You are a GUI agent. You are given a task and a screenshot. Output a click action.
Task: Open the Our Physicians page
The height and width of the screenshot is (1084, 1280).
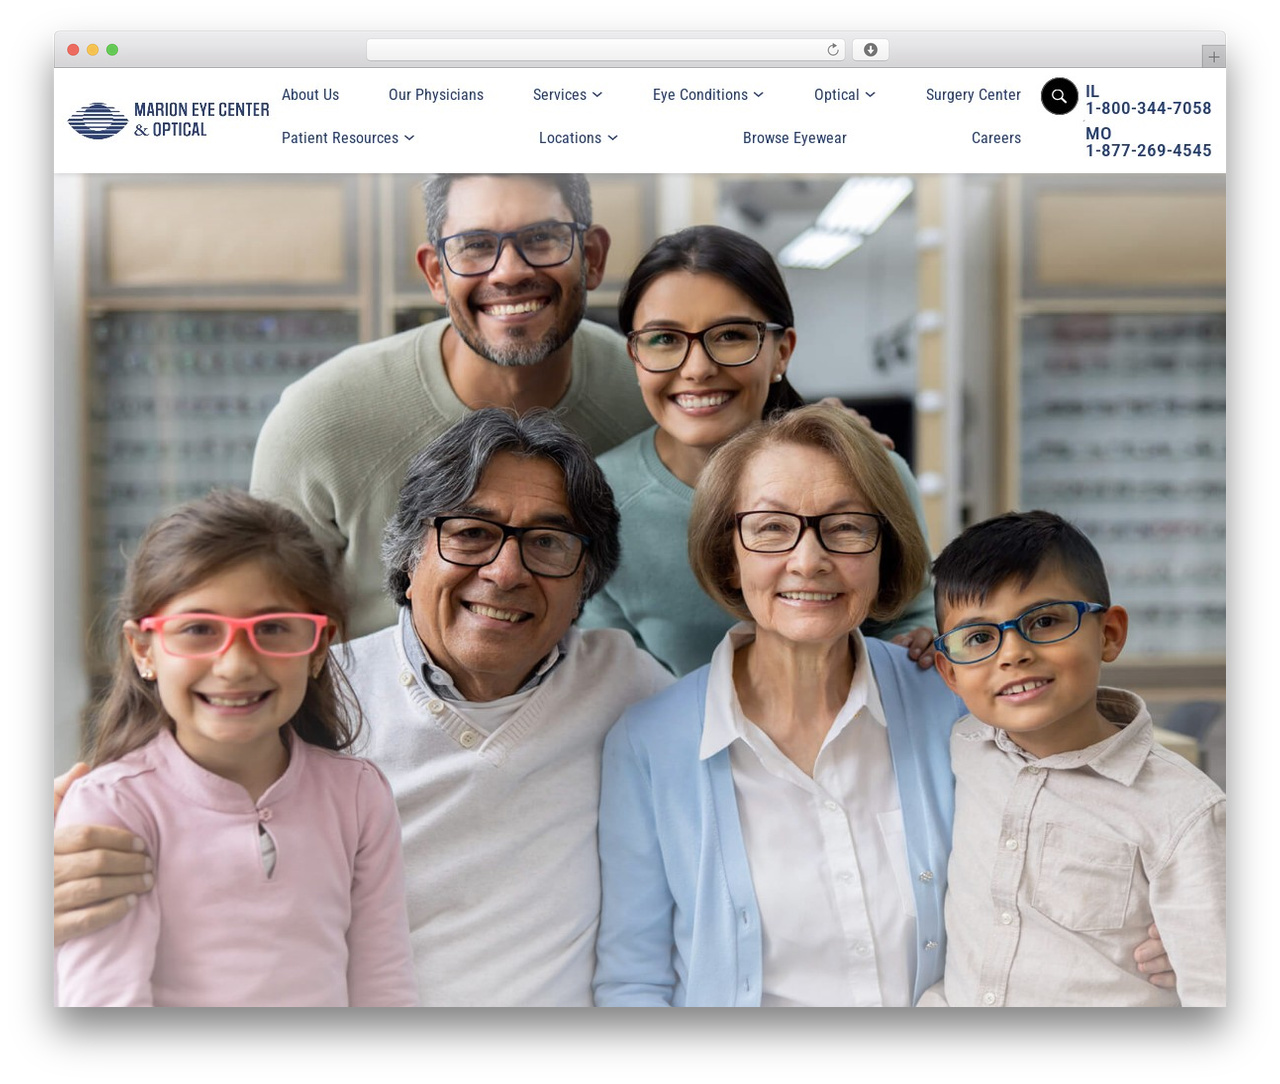[x=436, y=95]
